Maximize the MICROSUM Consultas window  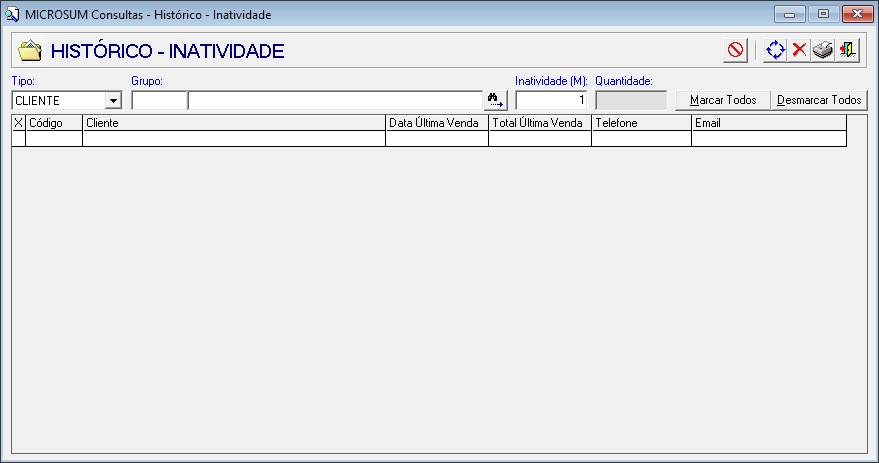pyautogui.click(x=823, y=14)
